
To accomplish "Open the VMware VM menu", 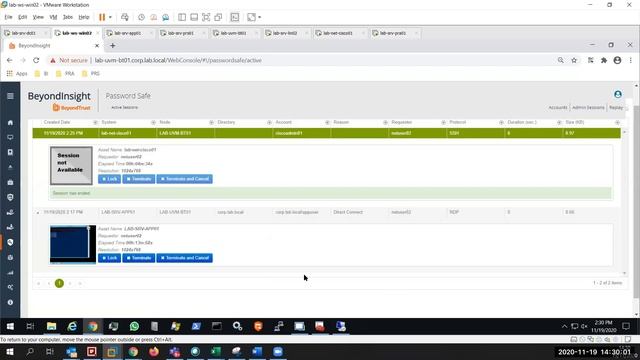I will click(x=53, y=17).
